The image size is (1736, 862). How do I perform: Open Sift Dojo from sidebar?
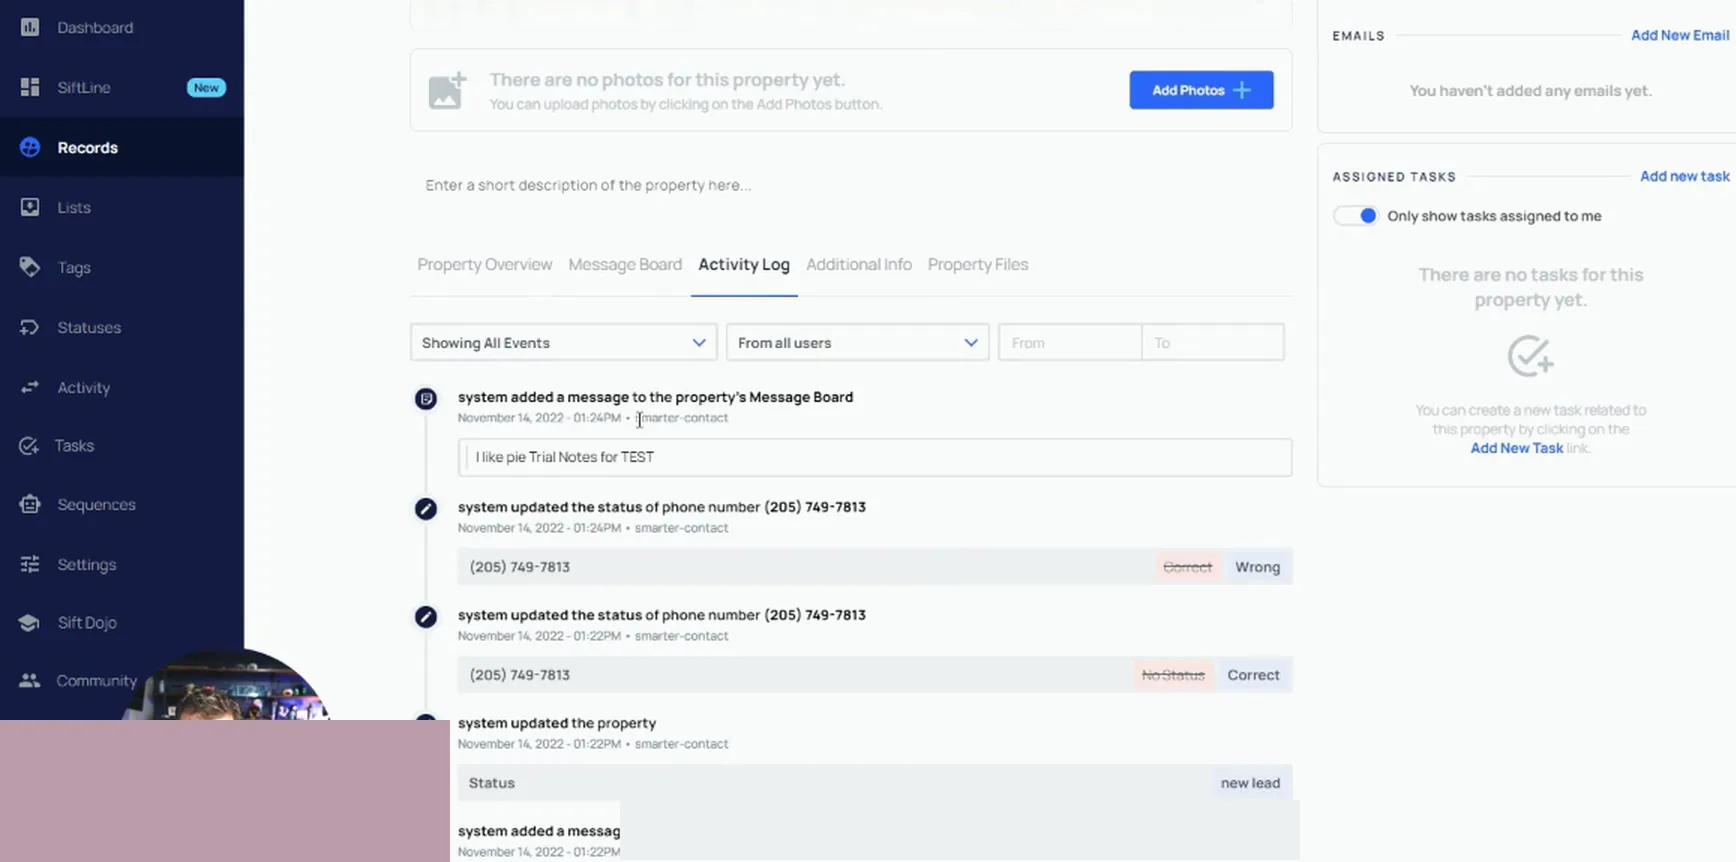(87, 622)
